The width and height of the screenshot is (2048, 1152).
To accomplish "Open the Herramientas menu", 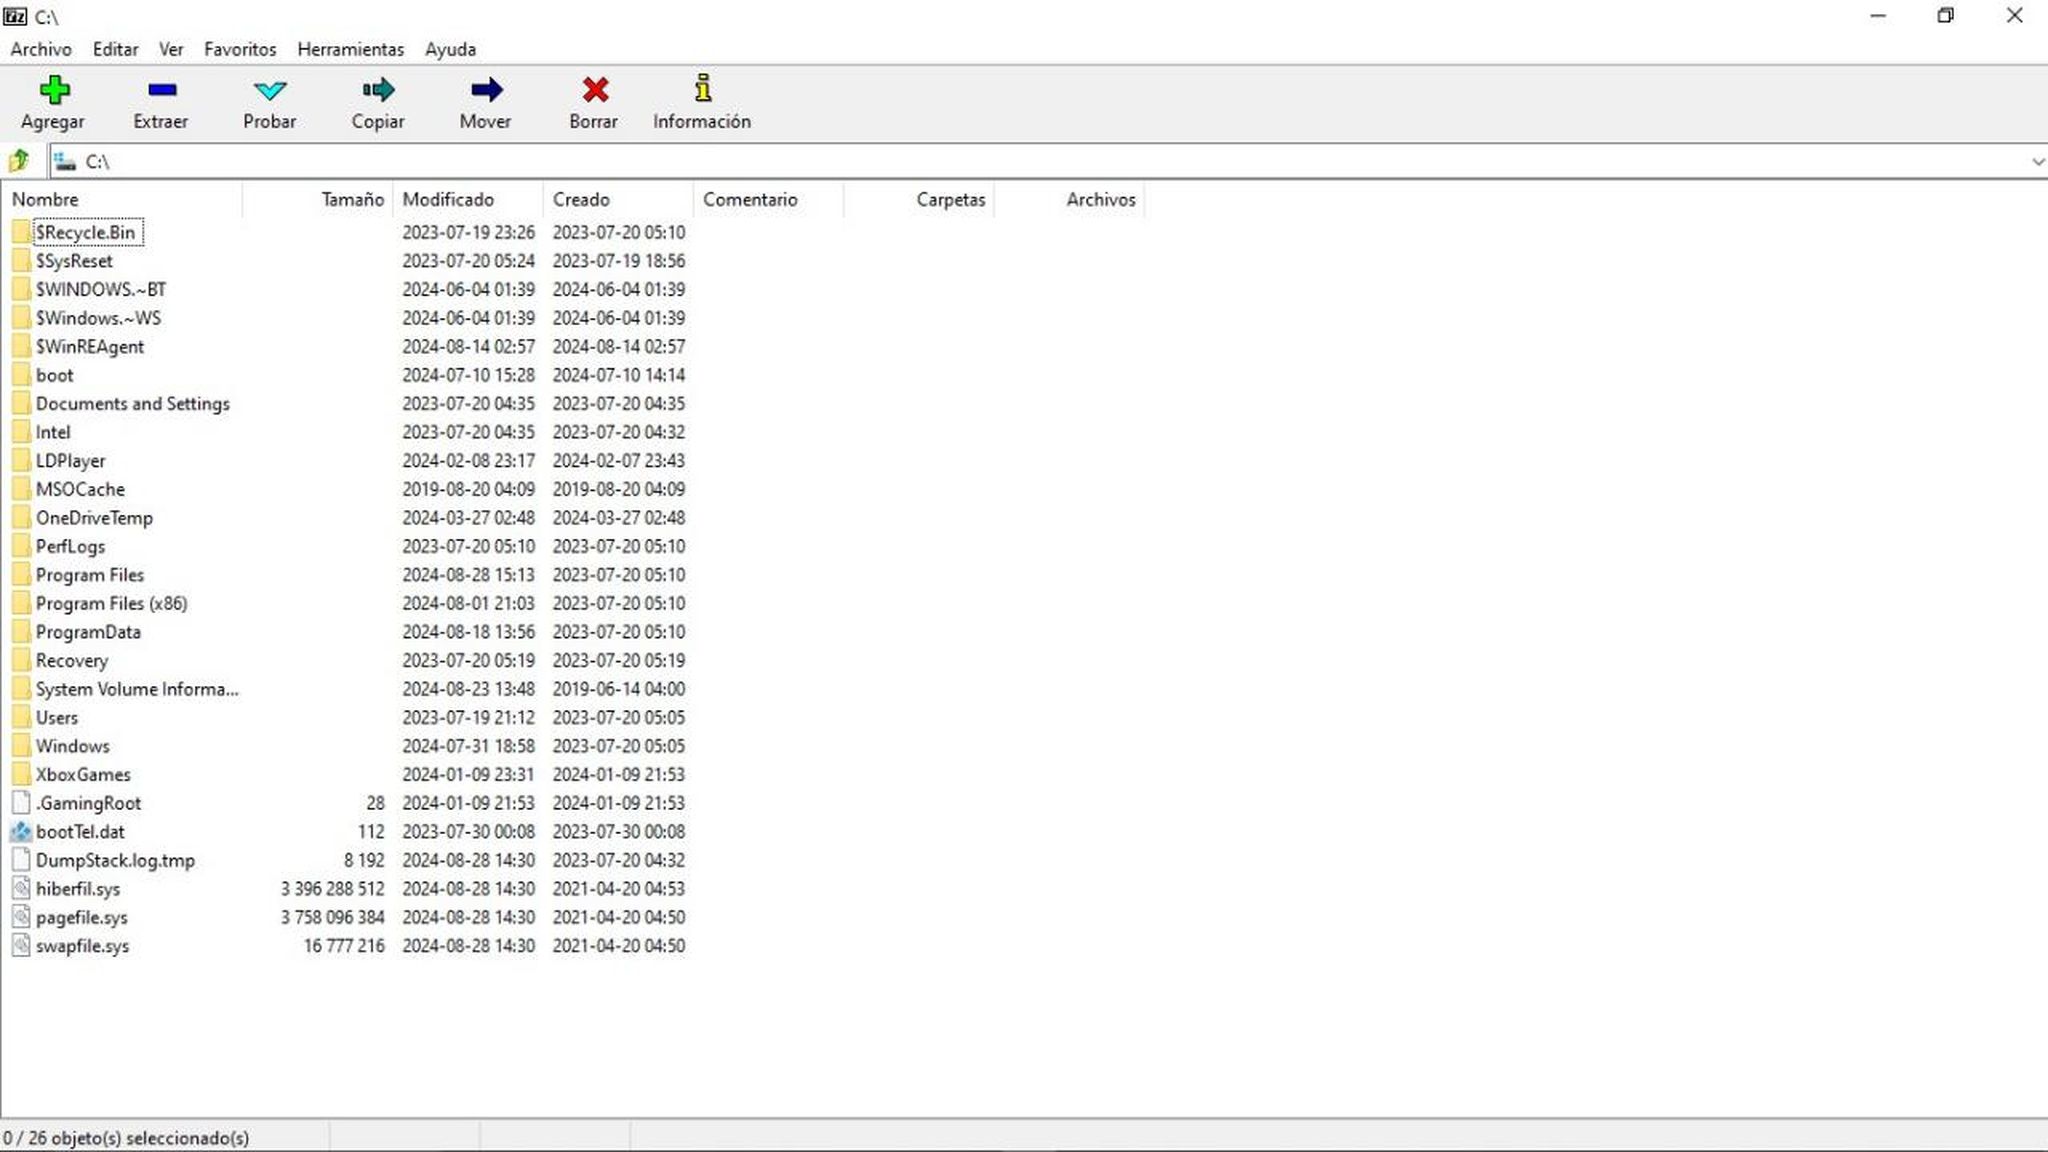I will [x=350, y=49].
